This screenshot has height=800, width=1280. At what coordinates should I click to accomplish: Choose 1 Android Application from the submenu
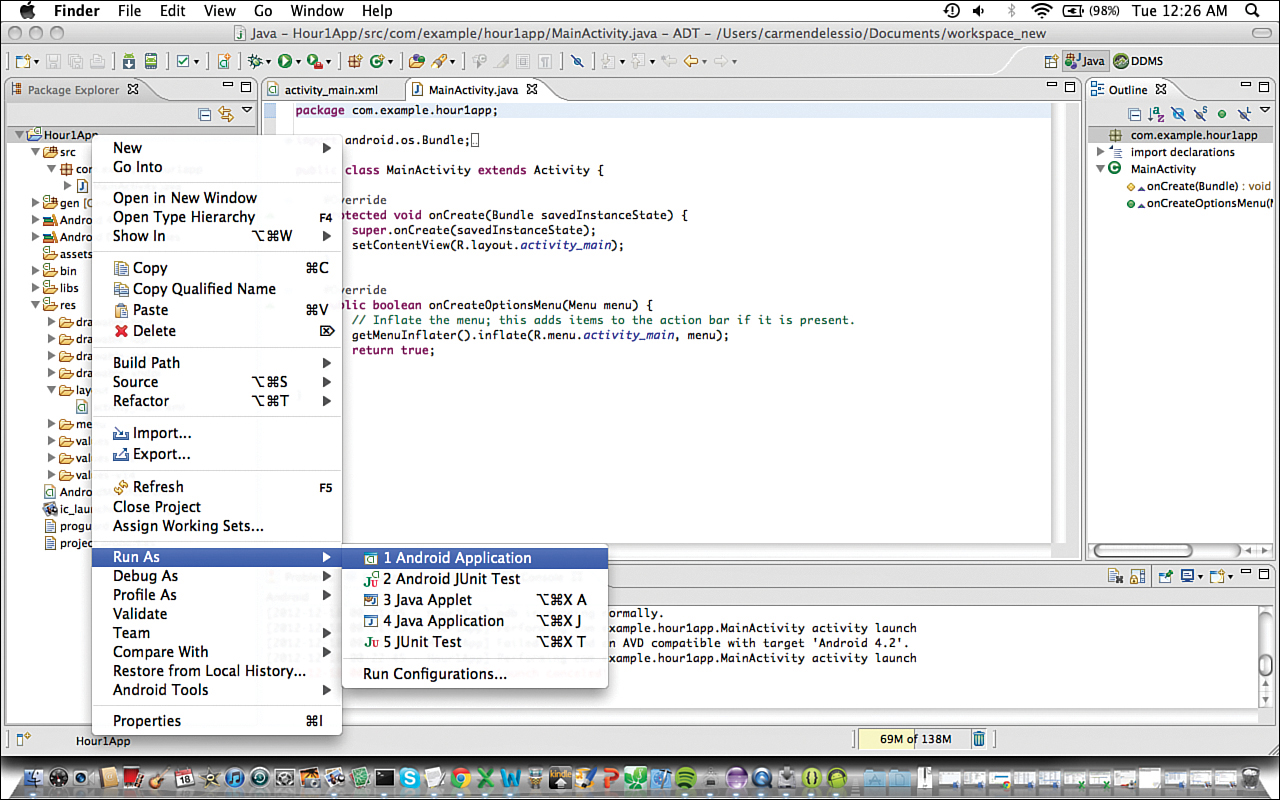pos(475,558)
